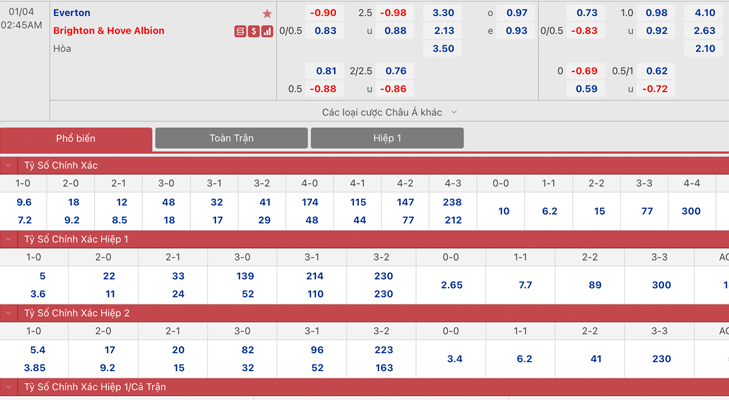This screenshot has width=729, height=400.
Task: Pick handicap odds -0.90 for Everton
Action: pos(324,13)
